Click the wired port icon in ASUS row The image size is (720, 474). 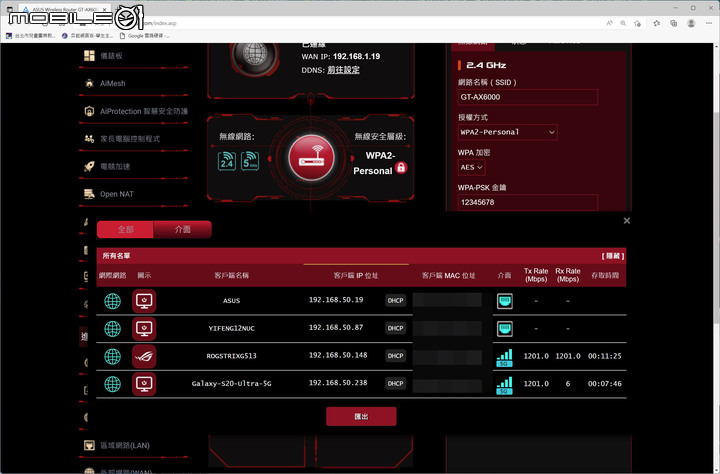point(505,301)
